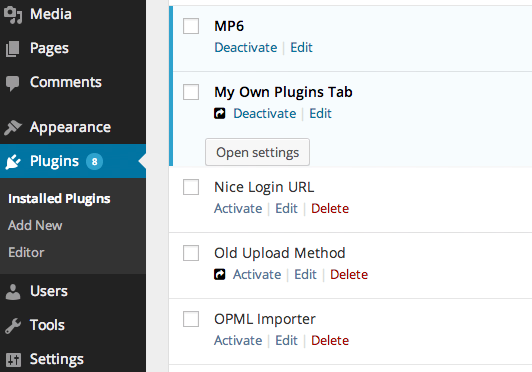
Task: Click the Tools wrench icon
Action: pos(13,326)
